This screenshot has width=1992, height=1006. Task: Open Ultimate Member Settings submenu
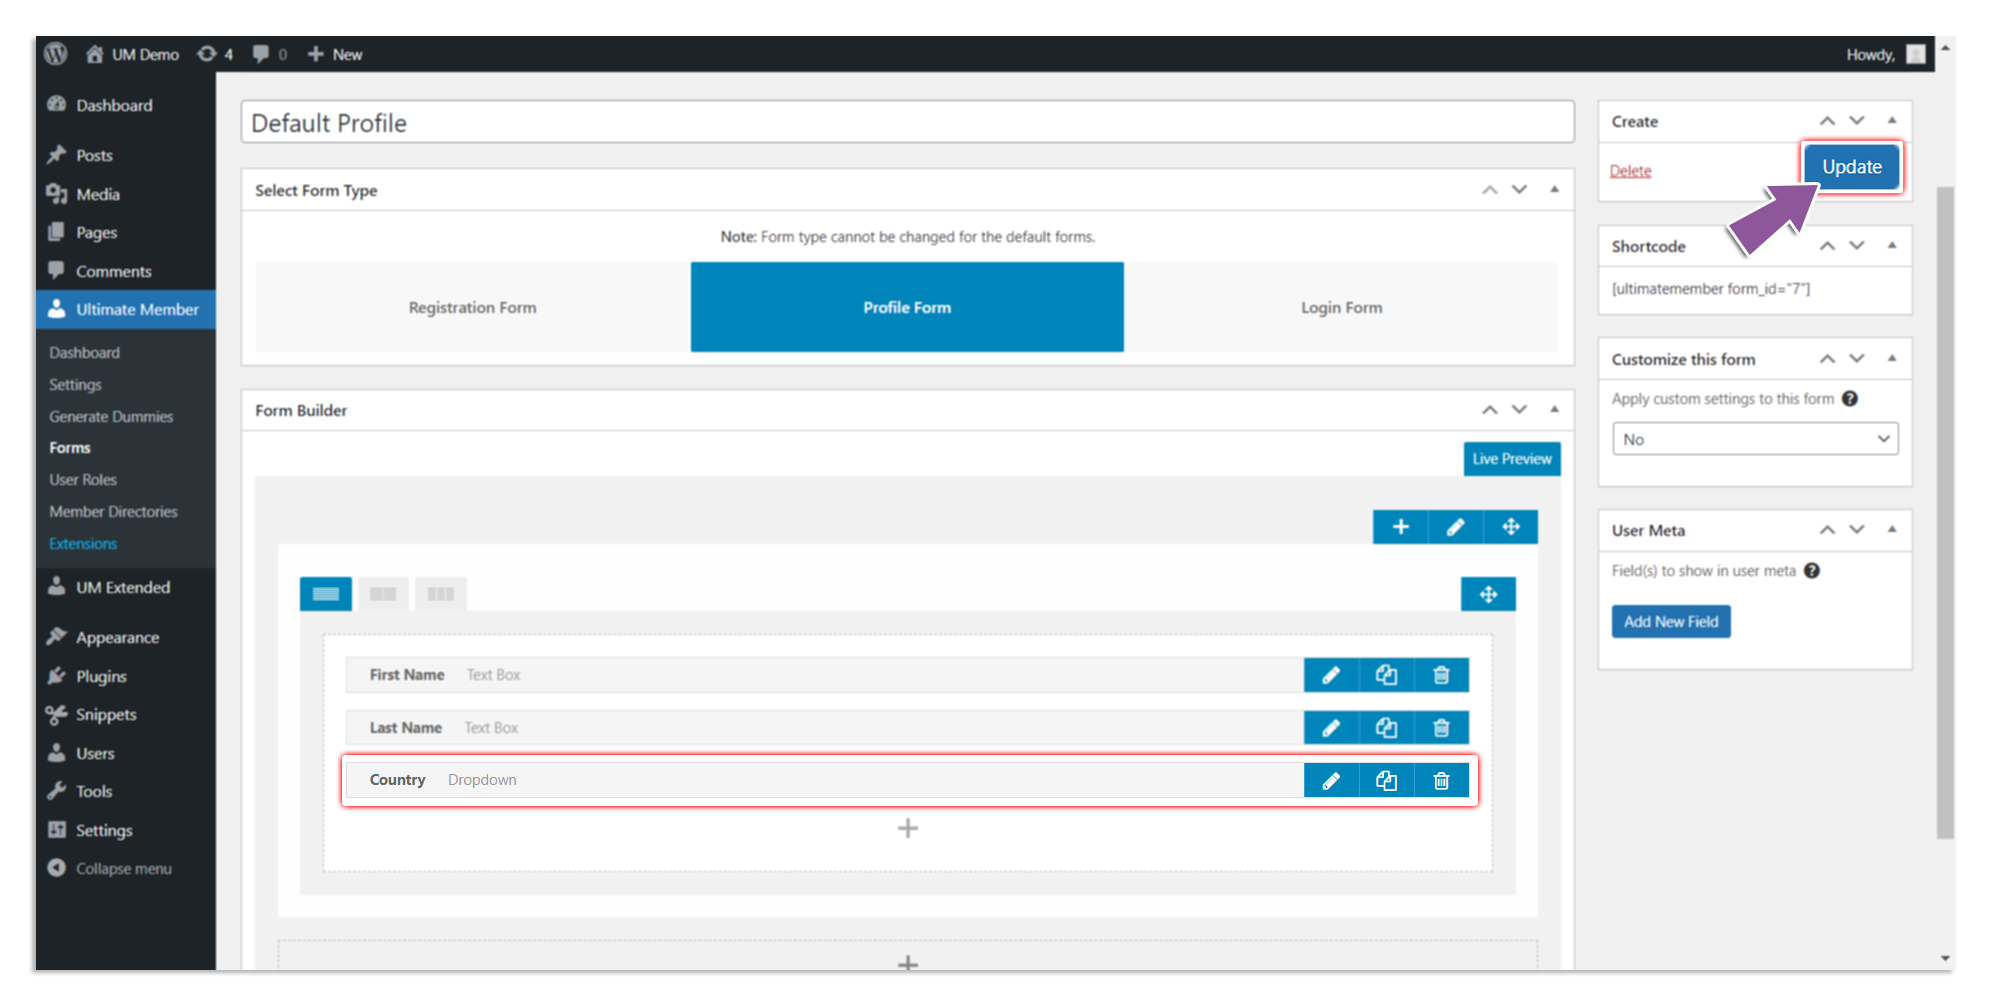click(75, 384)
